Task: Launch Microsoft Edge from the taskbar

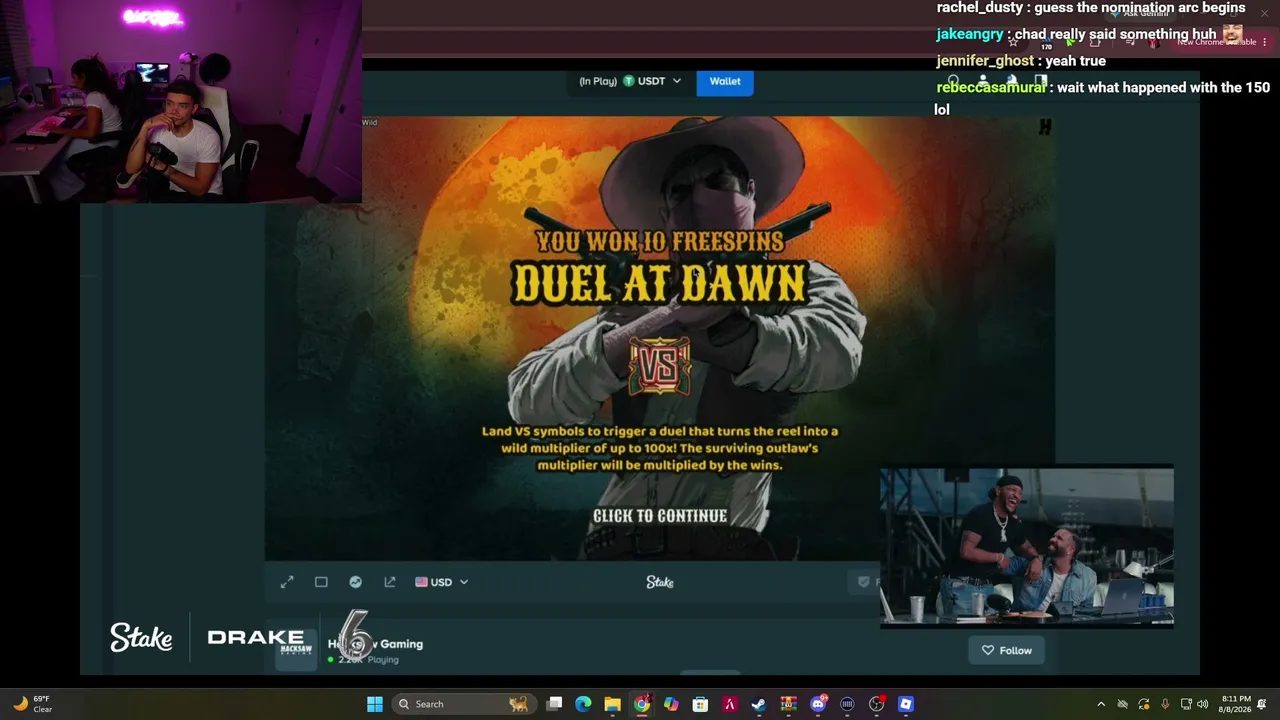Action: [x=583, y=704]
